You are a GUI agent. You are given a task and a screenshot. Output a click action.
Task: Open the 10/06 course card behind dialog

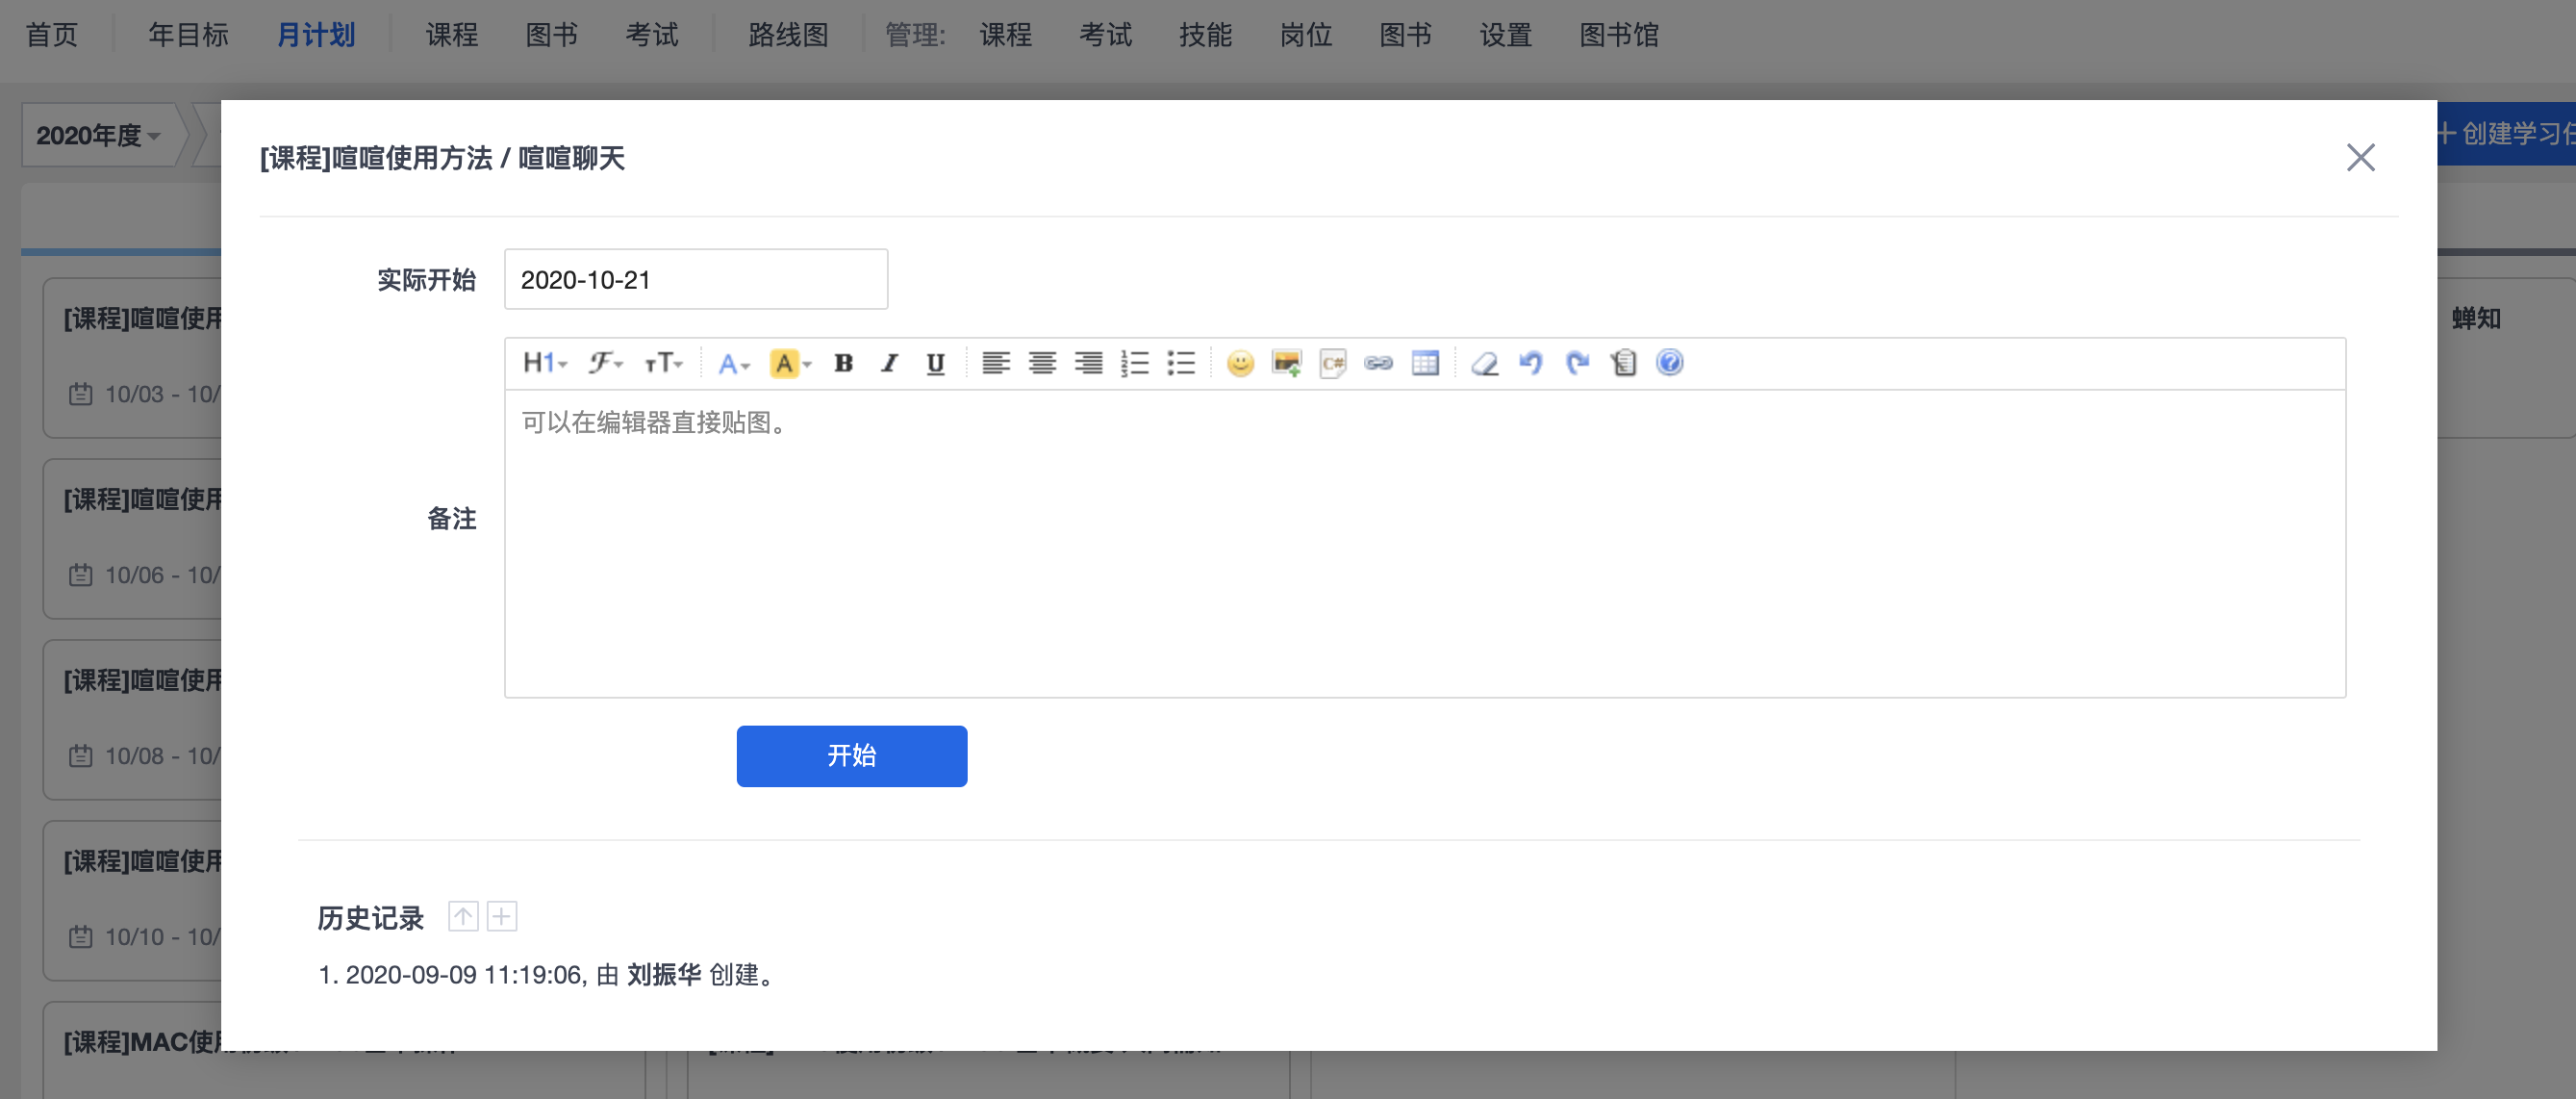point(132,539)
